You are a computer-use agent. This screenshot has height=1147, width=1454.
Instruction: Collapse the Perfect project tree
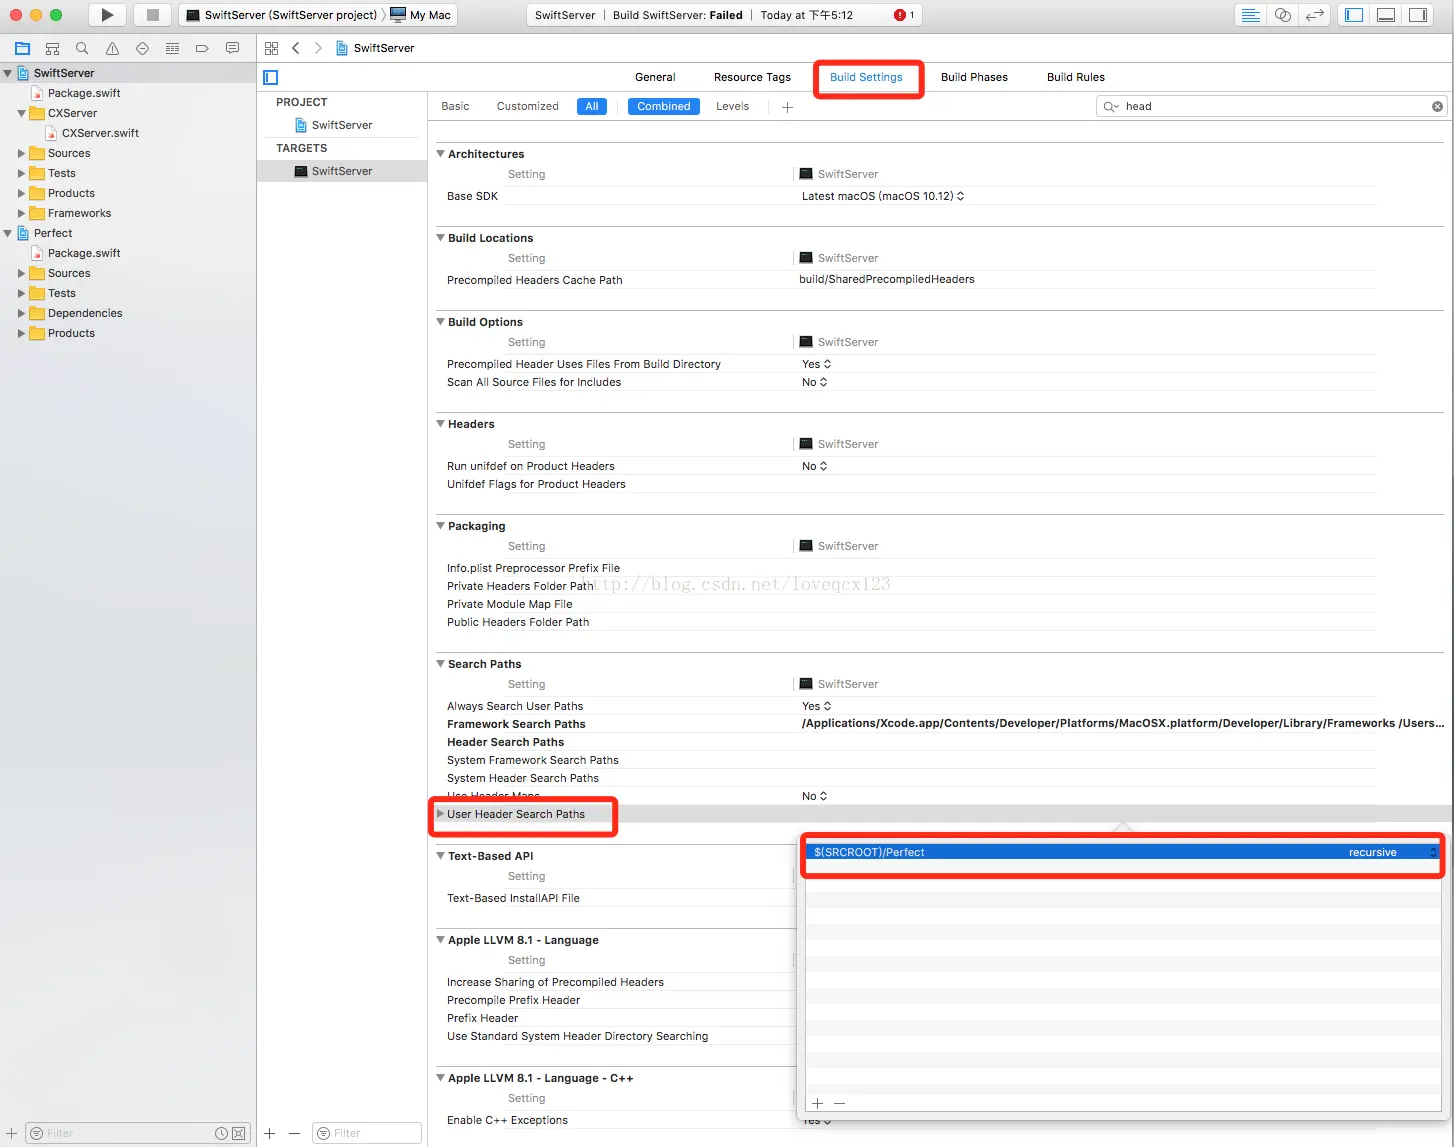click(8, 233)
